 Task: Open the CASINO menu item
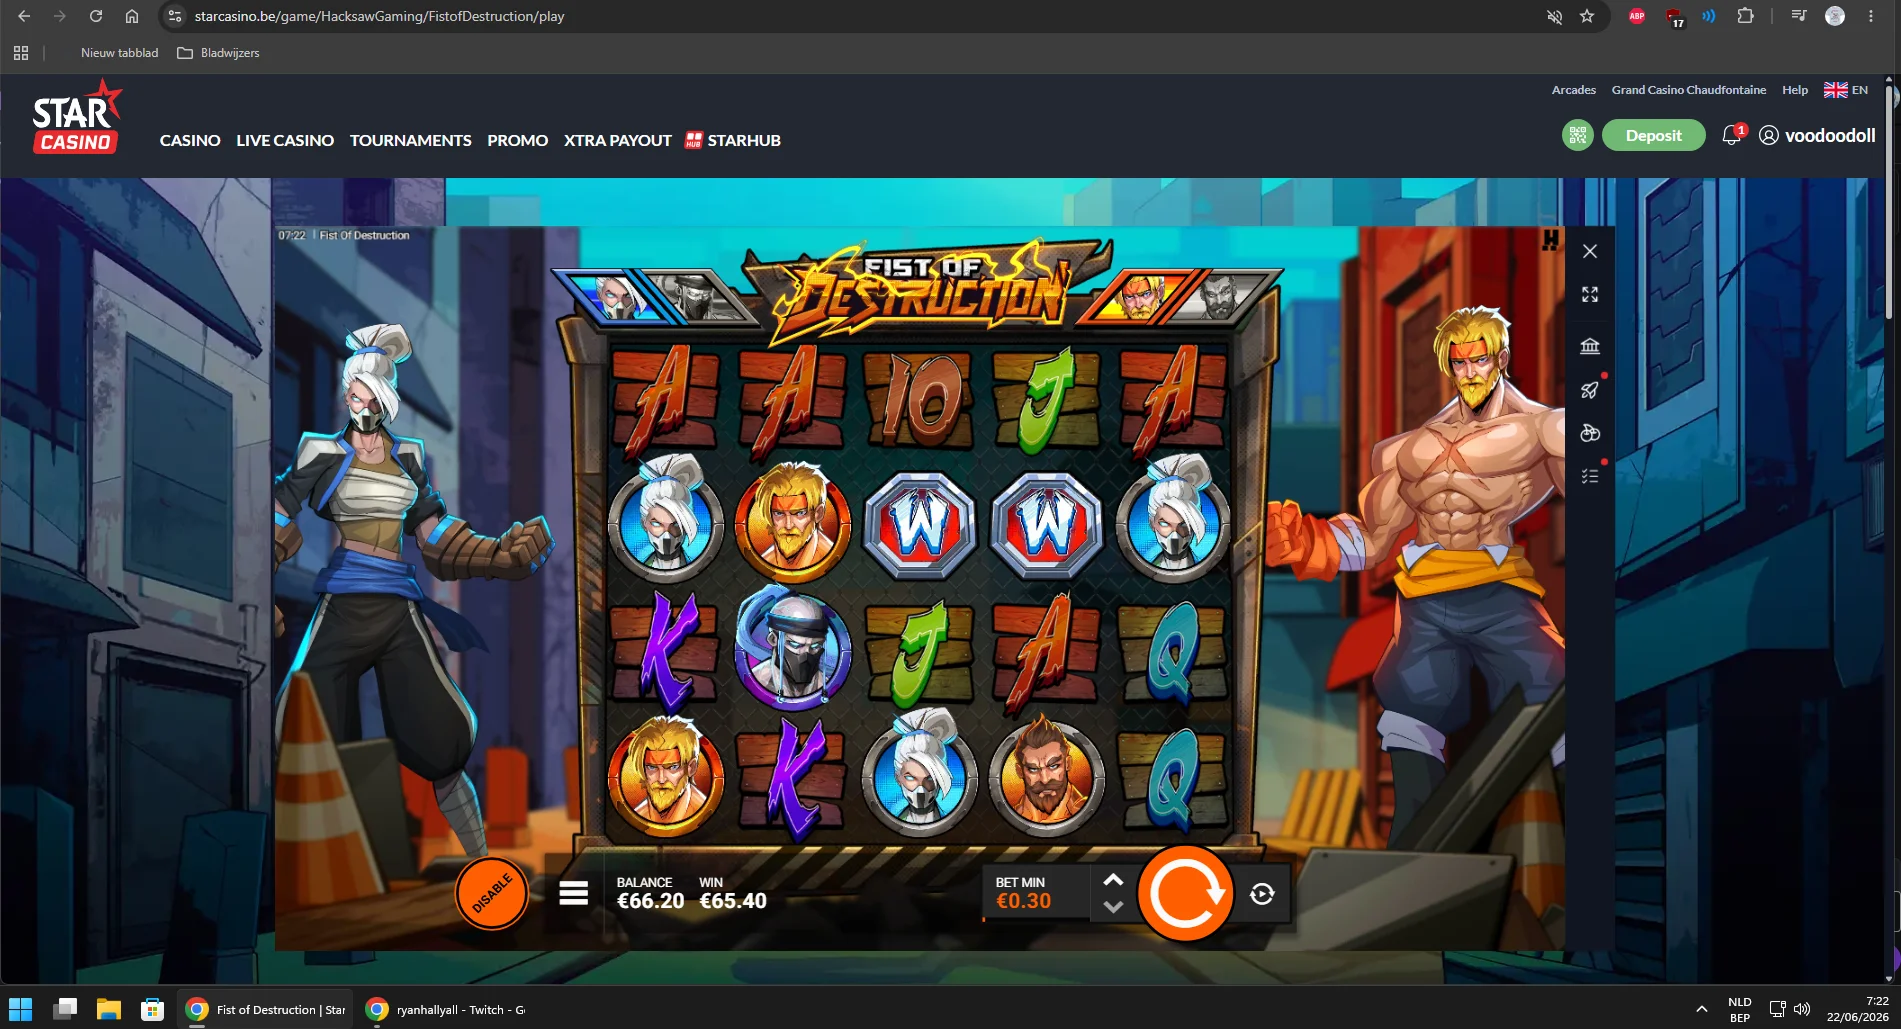[x=190, y=140]
